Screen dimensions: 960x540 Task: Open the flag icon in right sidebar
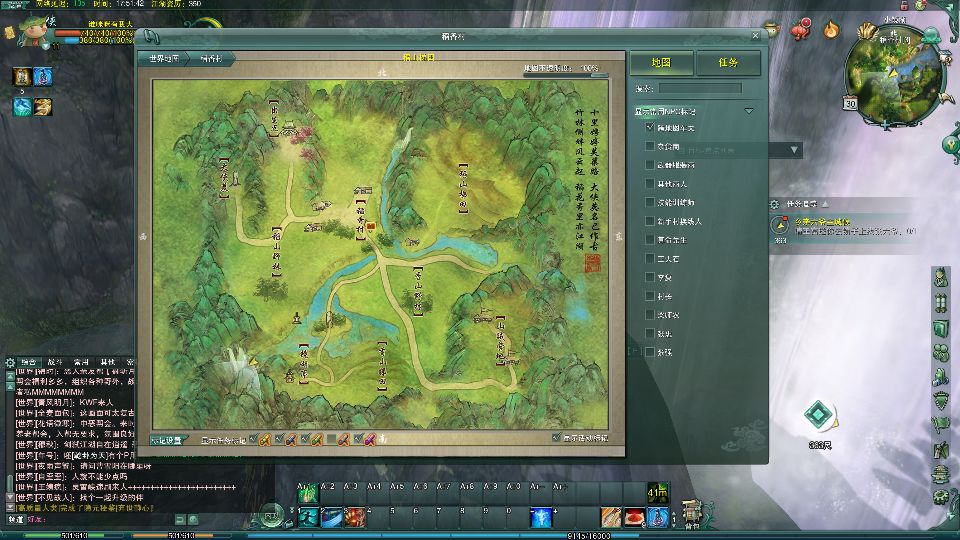coord(941,424)
